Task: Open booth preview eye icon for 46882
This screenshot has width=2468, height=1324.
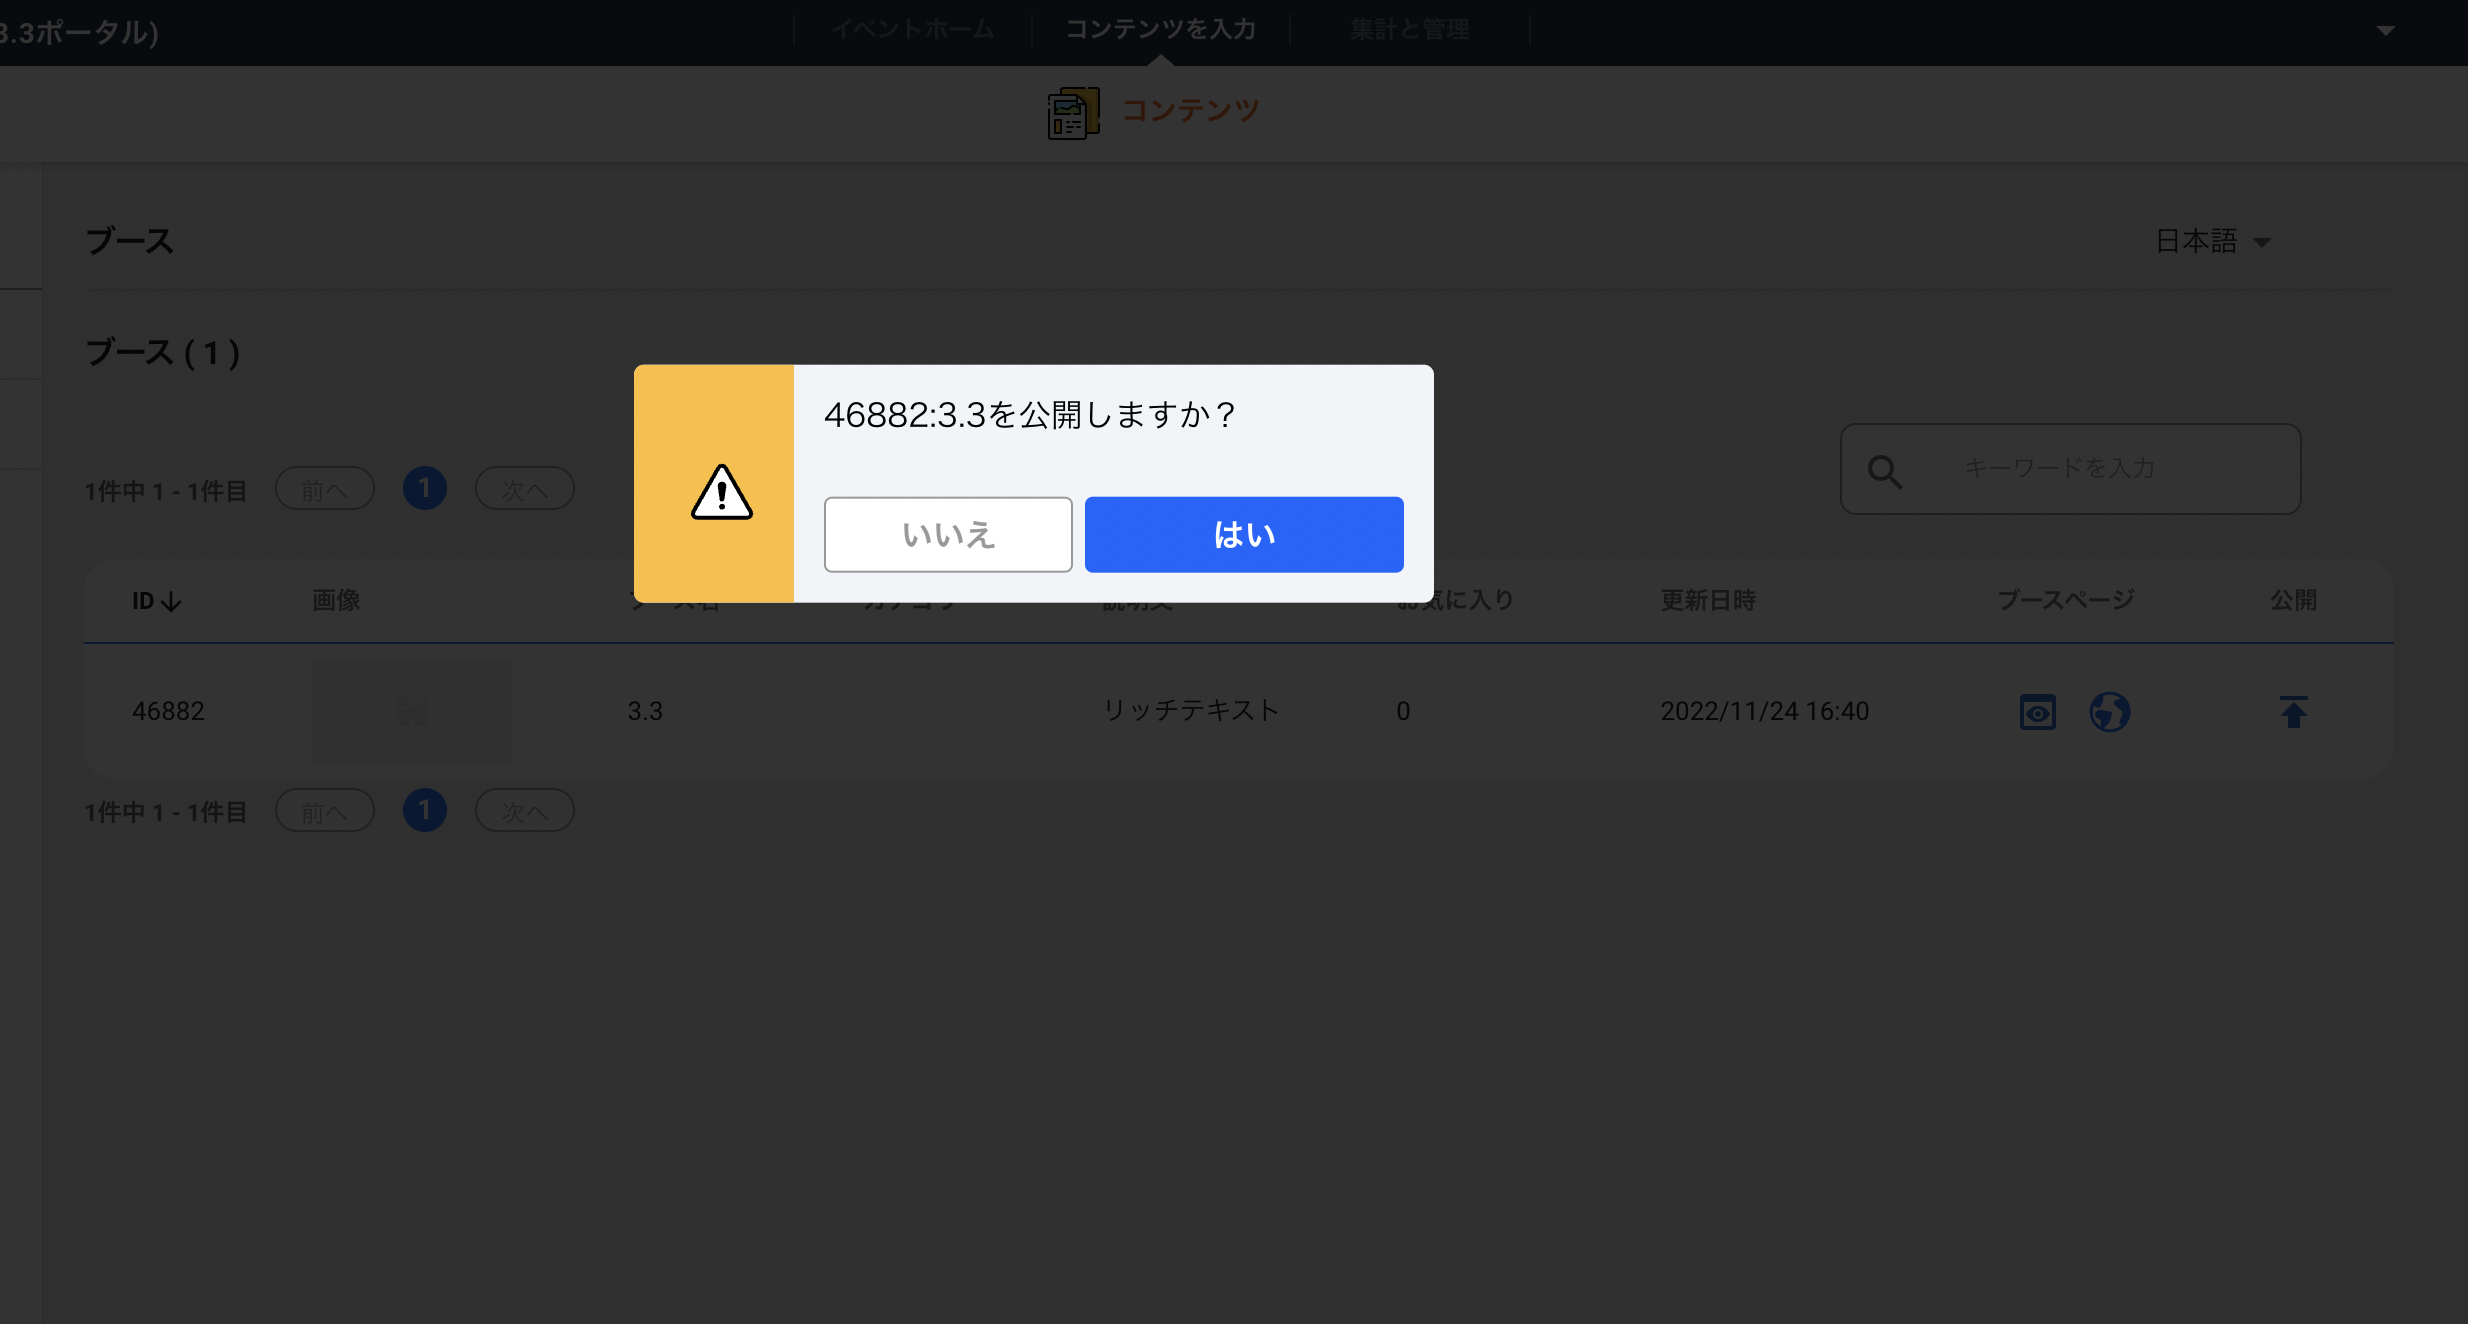Action: click(x=2038, y=712)
